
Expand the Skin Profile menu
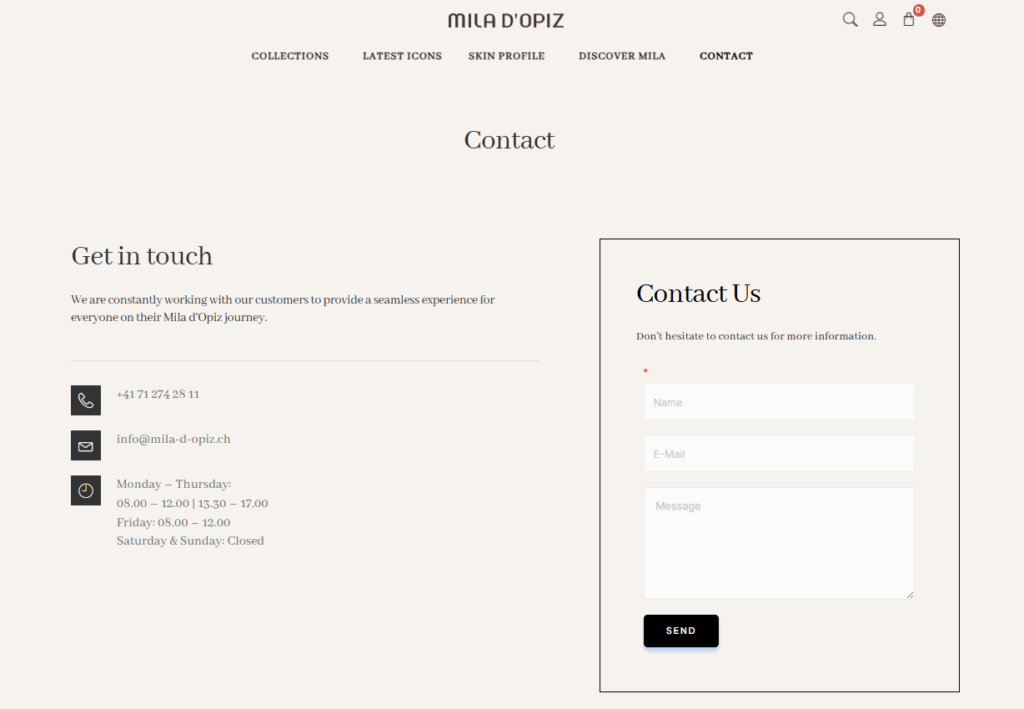pos(506,56)
